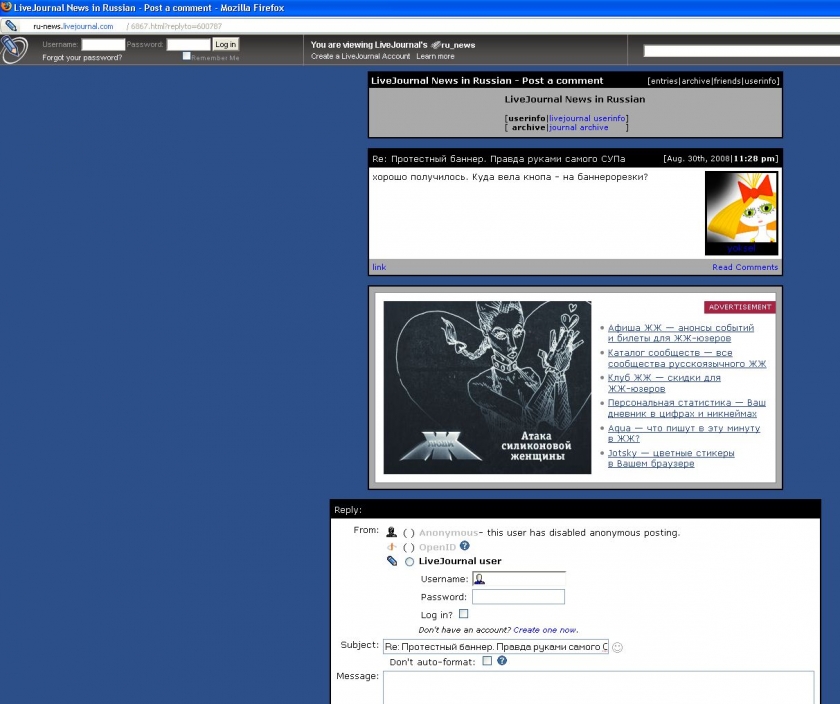Open the Learn more link
Viewport: 840px width, 704px height.
[436, 56]
